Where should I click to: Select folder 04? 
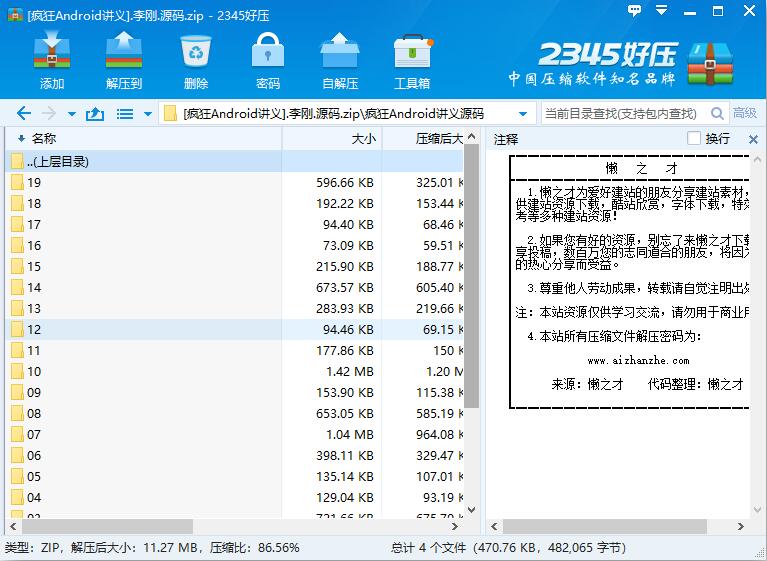[235, 498]
